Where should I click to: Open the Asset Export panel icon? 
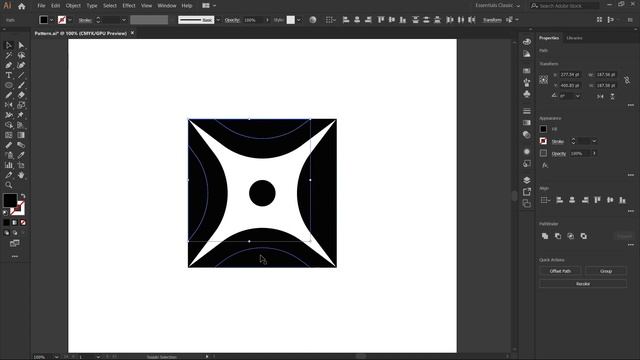point(527,191)
